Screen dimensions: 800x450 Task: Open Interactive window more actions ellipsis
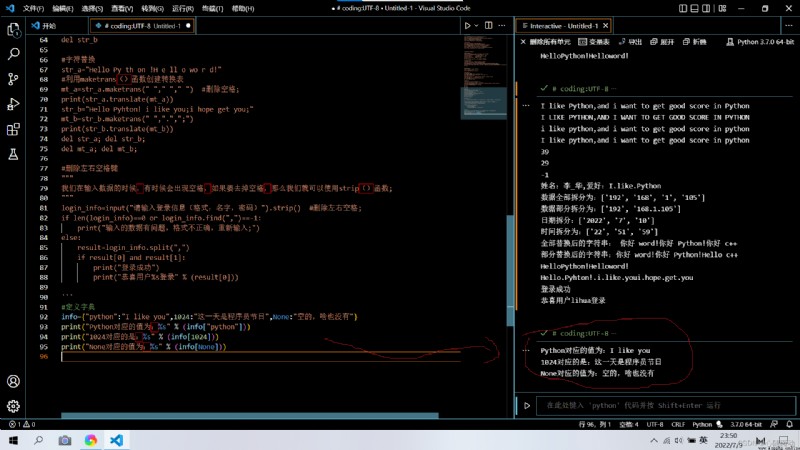[x=789, y=26]
